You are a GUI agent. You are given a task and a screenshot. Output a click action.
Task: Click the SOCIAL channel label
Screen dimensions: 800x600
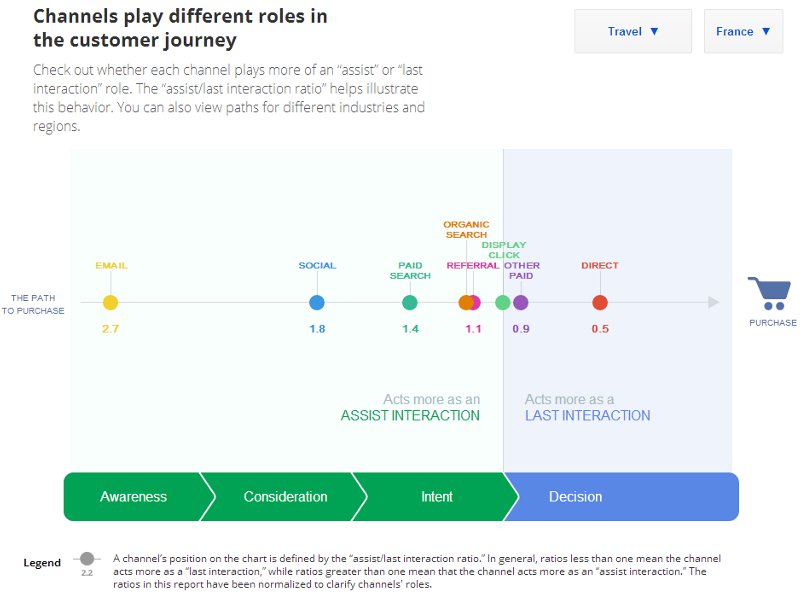click(x=317, y=265)
